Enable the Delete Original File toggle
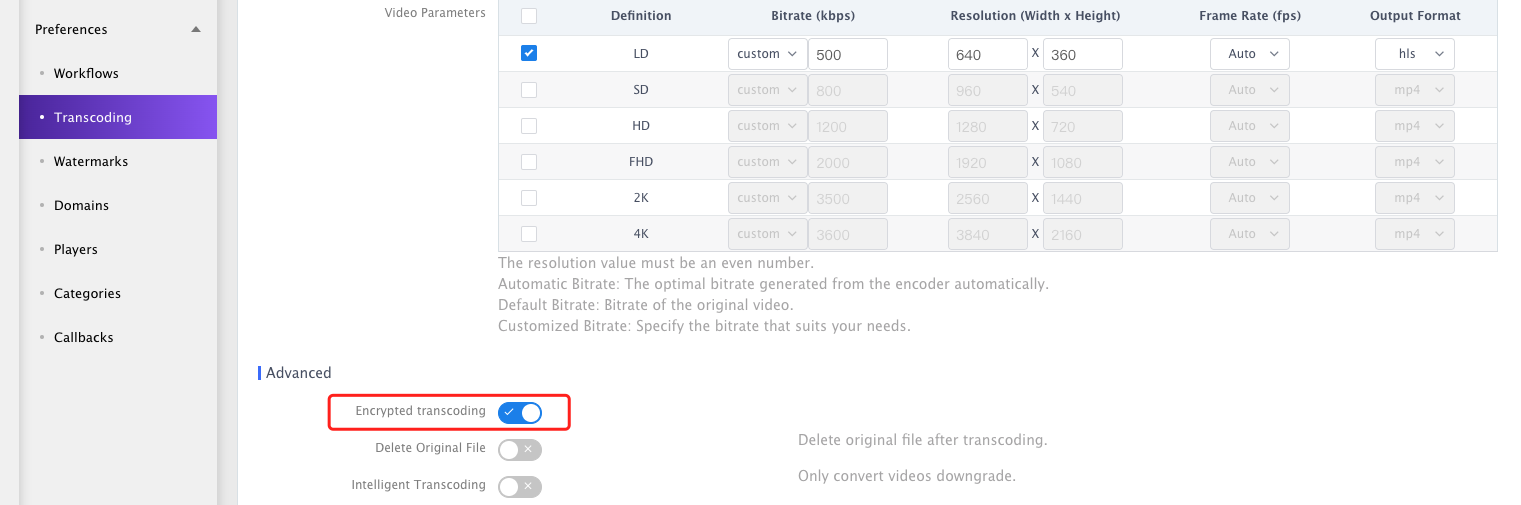Image resolution: width=1521 pixels, height=505 pixels. (520, 450)
